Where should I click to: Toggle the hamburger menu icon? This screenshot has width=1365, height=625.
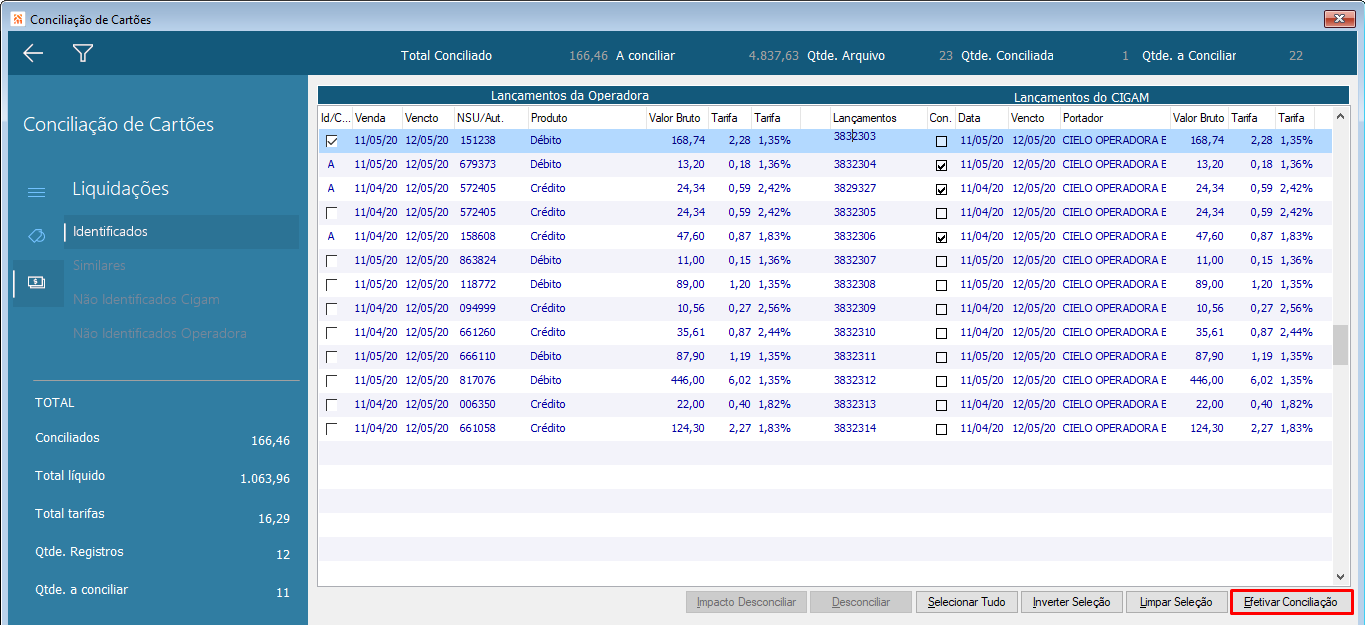coord(36,192)
